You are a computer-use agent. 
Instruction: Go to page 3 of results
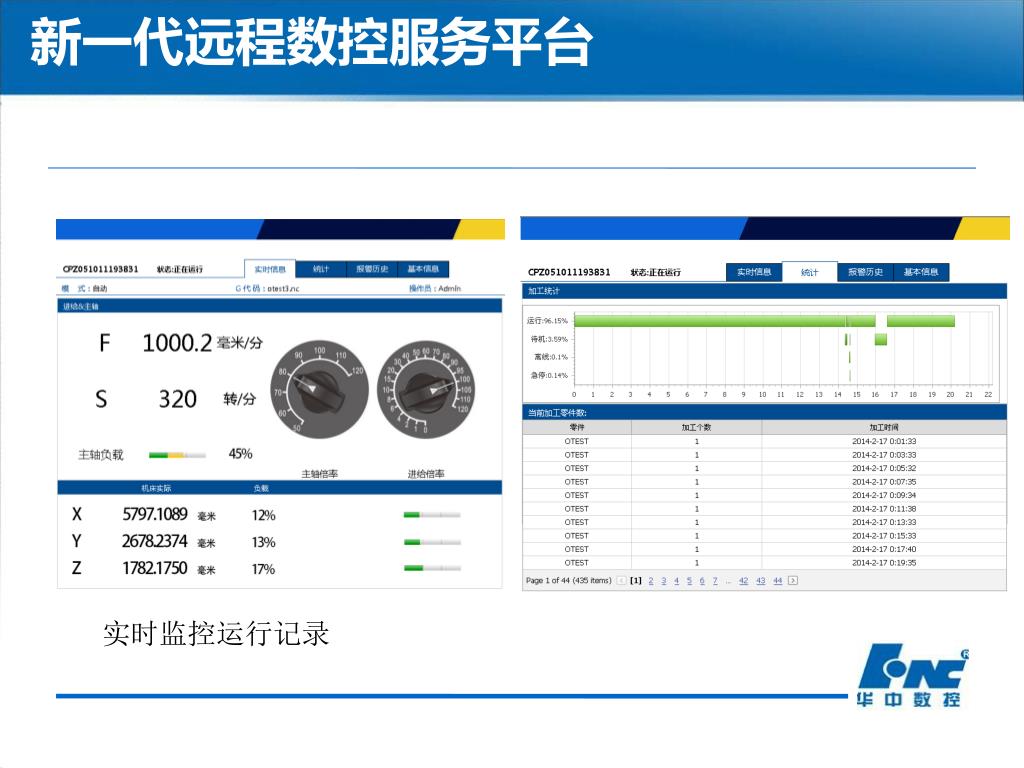pos(664,581)
